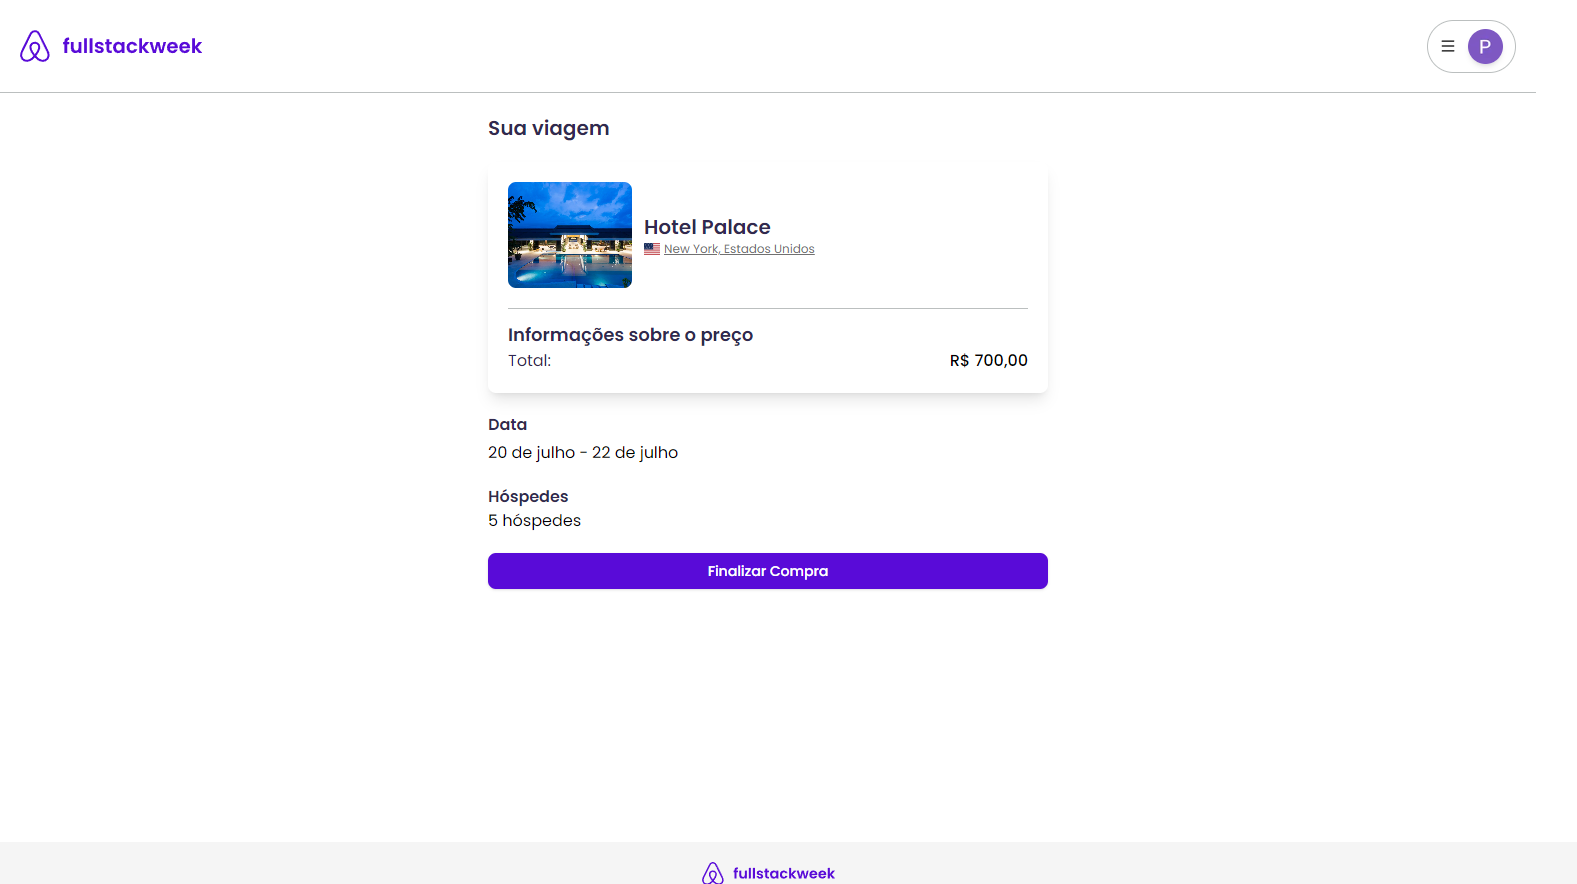Image resolution: width=1577 pixels, height=884 pixels.
Task: Open the account options via the avatar
Action: [1485, 46]
